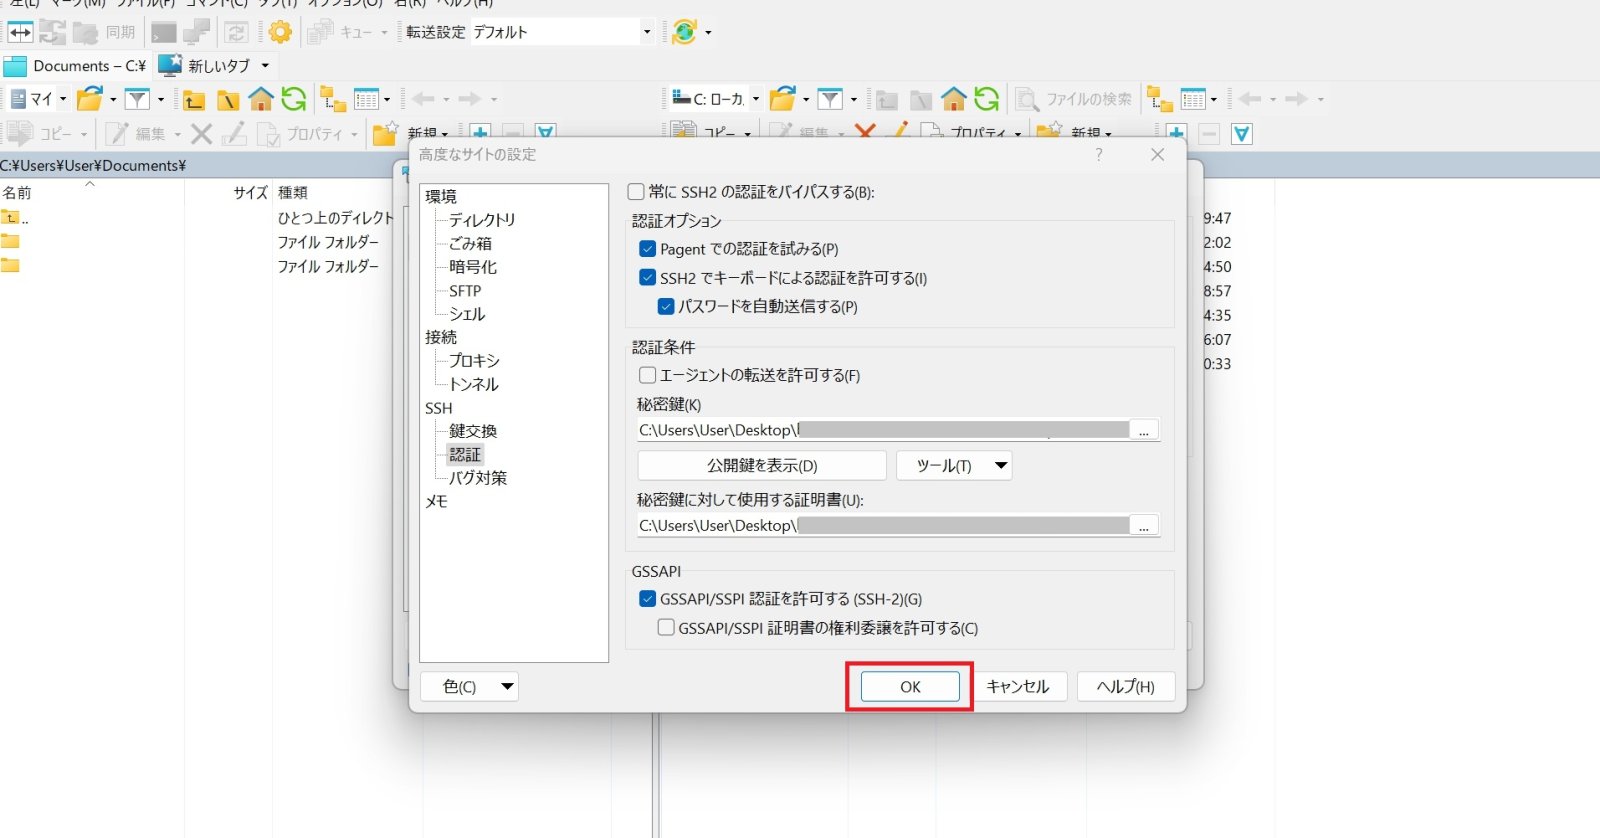Toggle GSSAPI/SSPI 認証を許可する (SSH-2) checkbox
Image resolution: width=1600 pixels, height=838 pixels.
tap(647, 598)
